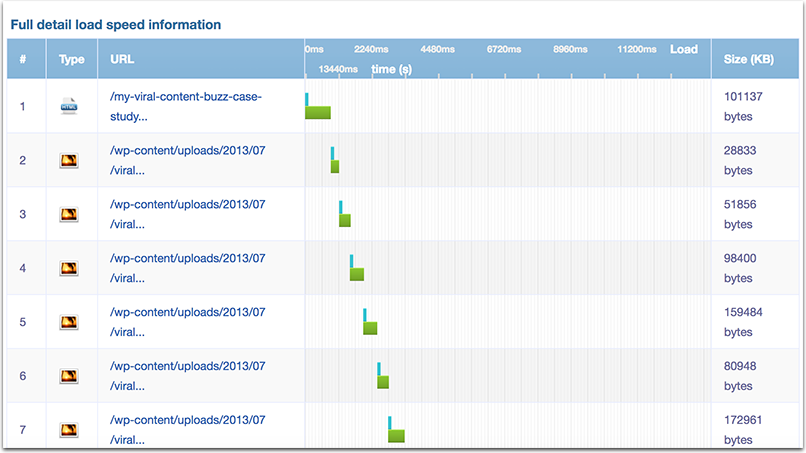This screenshot has height=453, width=806.
Task: Click the 'Size (KB)' column header
Action: click(748, 59)
